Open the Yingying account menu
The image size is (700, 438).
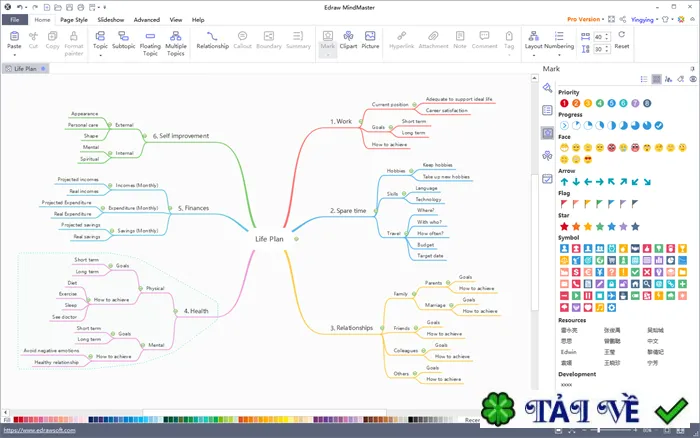coord(644,20)
